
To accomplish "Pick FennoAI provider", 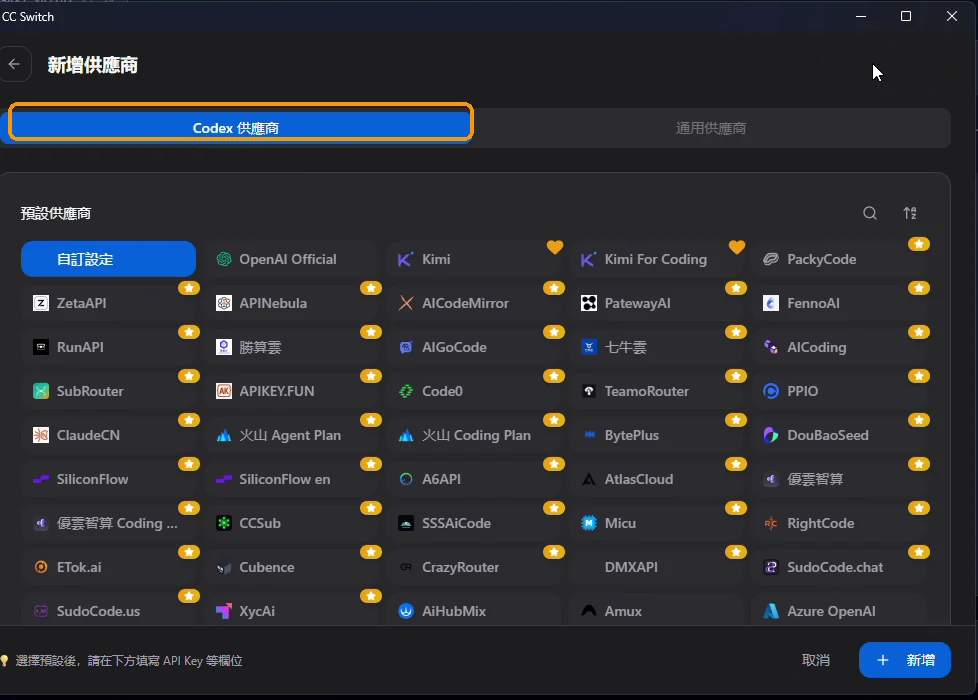I will pos(839,303).
